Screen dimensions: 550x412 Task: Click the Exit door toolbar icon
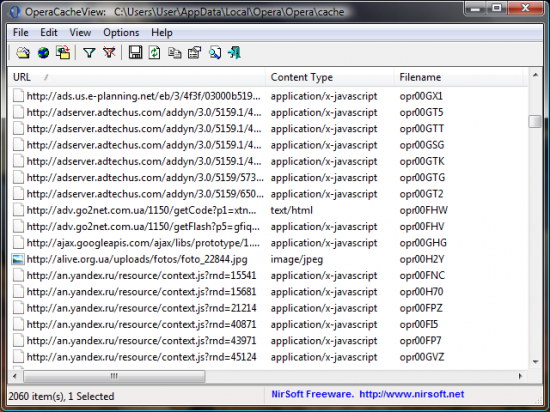(x=234, y=53)
